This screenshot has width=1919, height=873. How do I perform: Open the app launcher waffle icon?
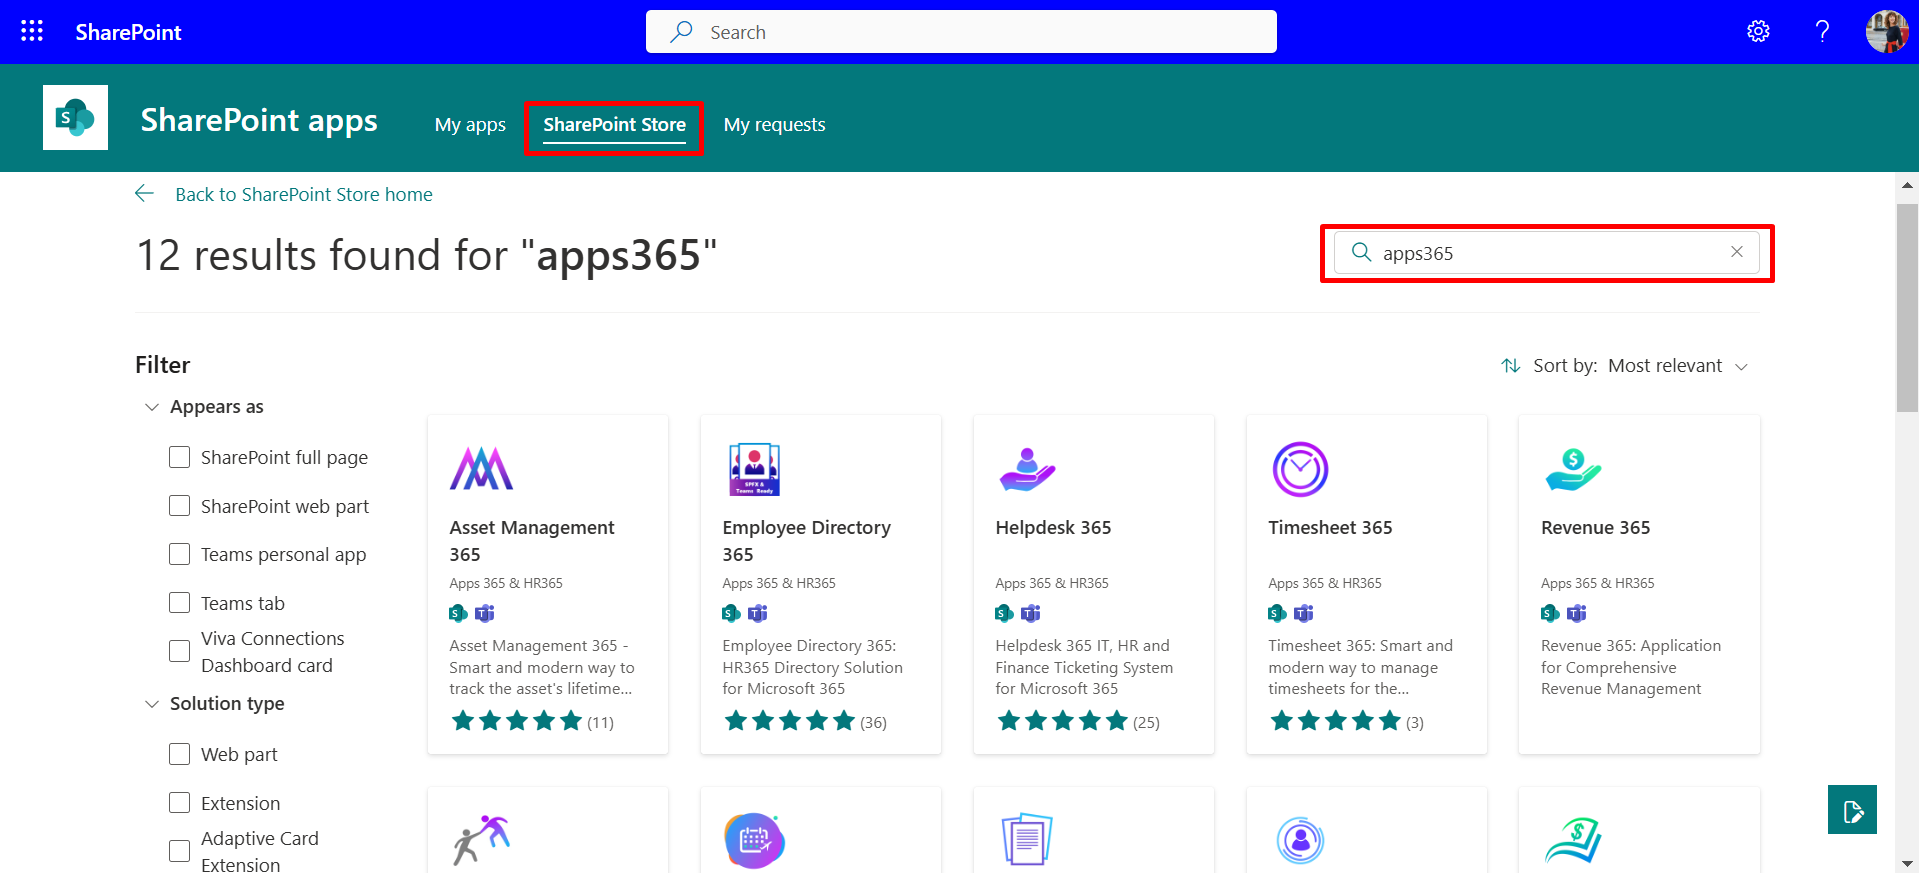point(32,31)
